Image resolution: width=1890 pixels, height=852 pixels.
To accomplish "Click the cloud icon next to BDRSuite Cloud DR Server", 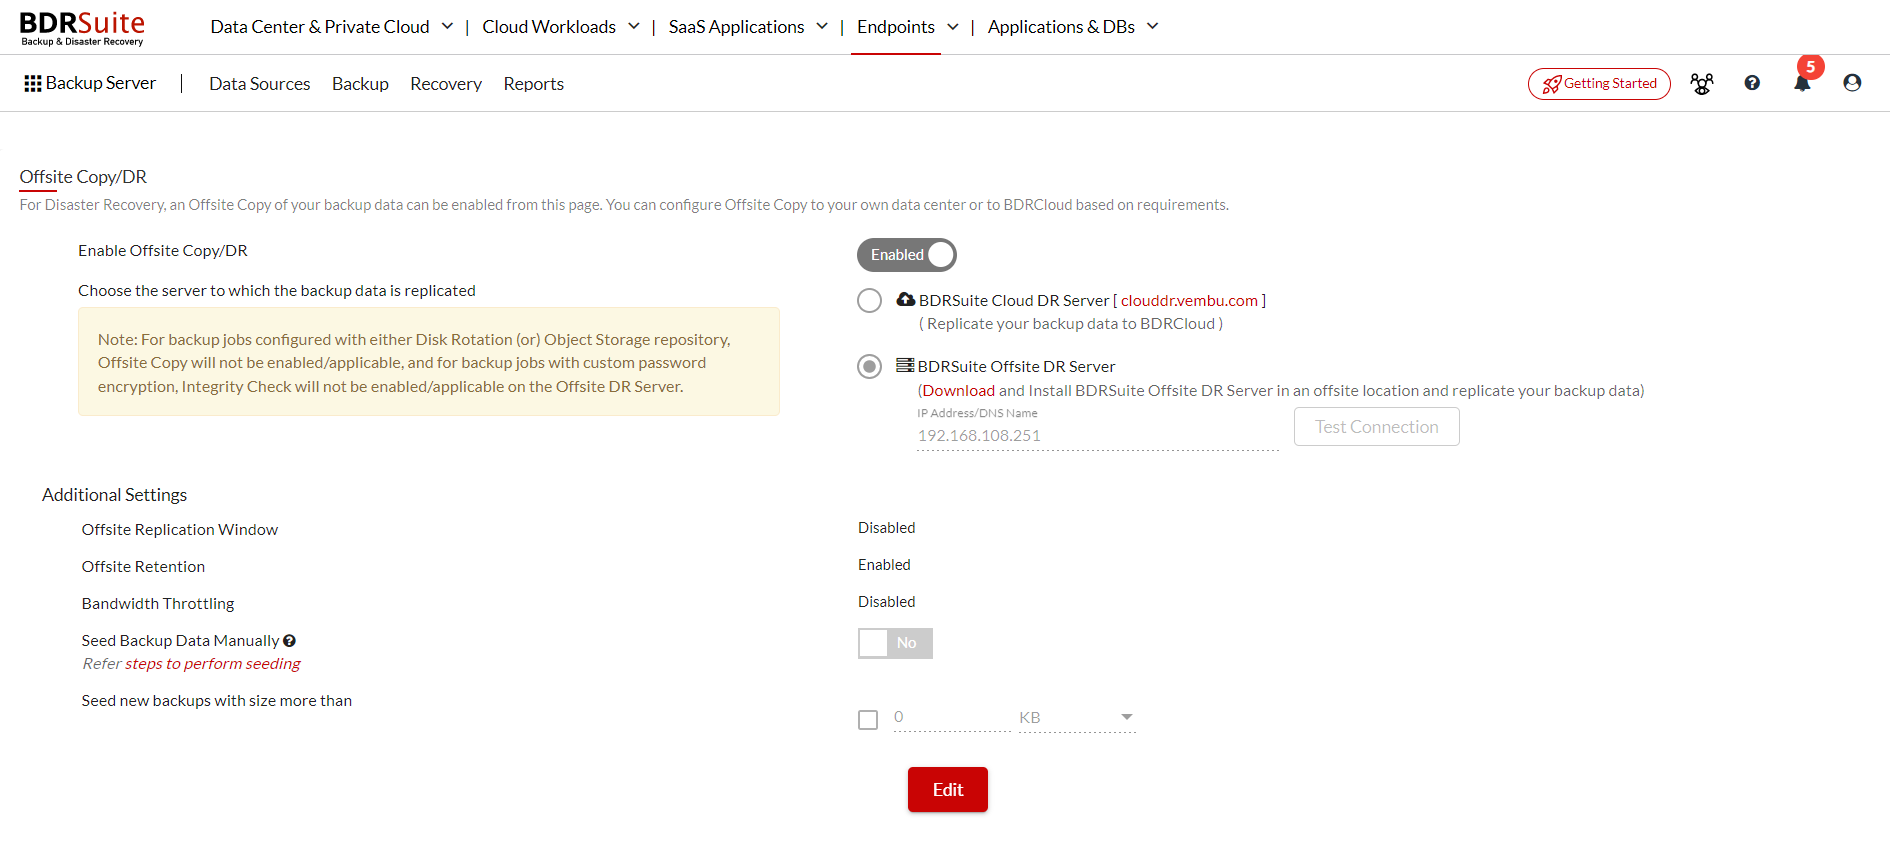I will point(906,299).
